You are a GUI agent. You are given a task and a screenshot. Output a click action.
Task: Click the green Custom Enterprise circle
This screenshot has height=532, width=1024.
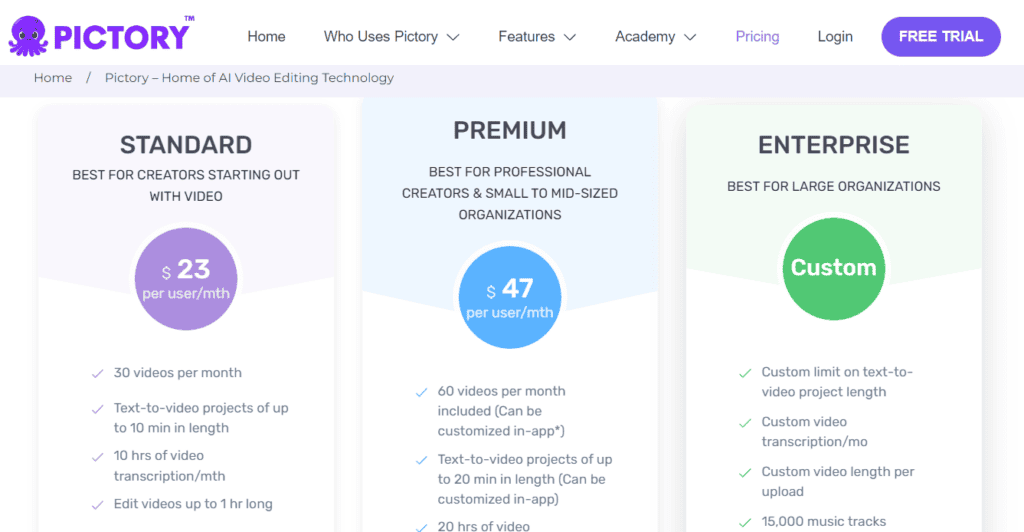coord(834,268)
